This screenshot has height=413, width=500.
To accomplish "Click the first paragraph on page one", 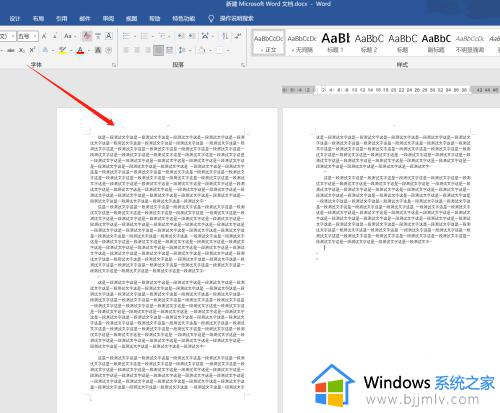I will 168,169.
